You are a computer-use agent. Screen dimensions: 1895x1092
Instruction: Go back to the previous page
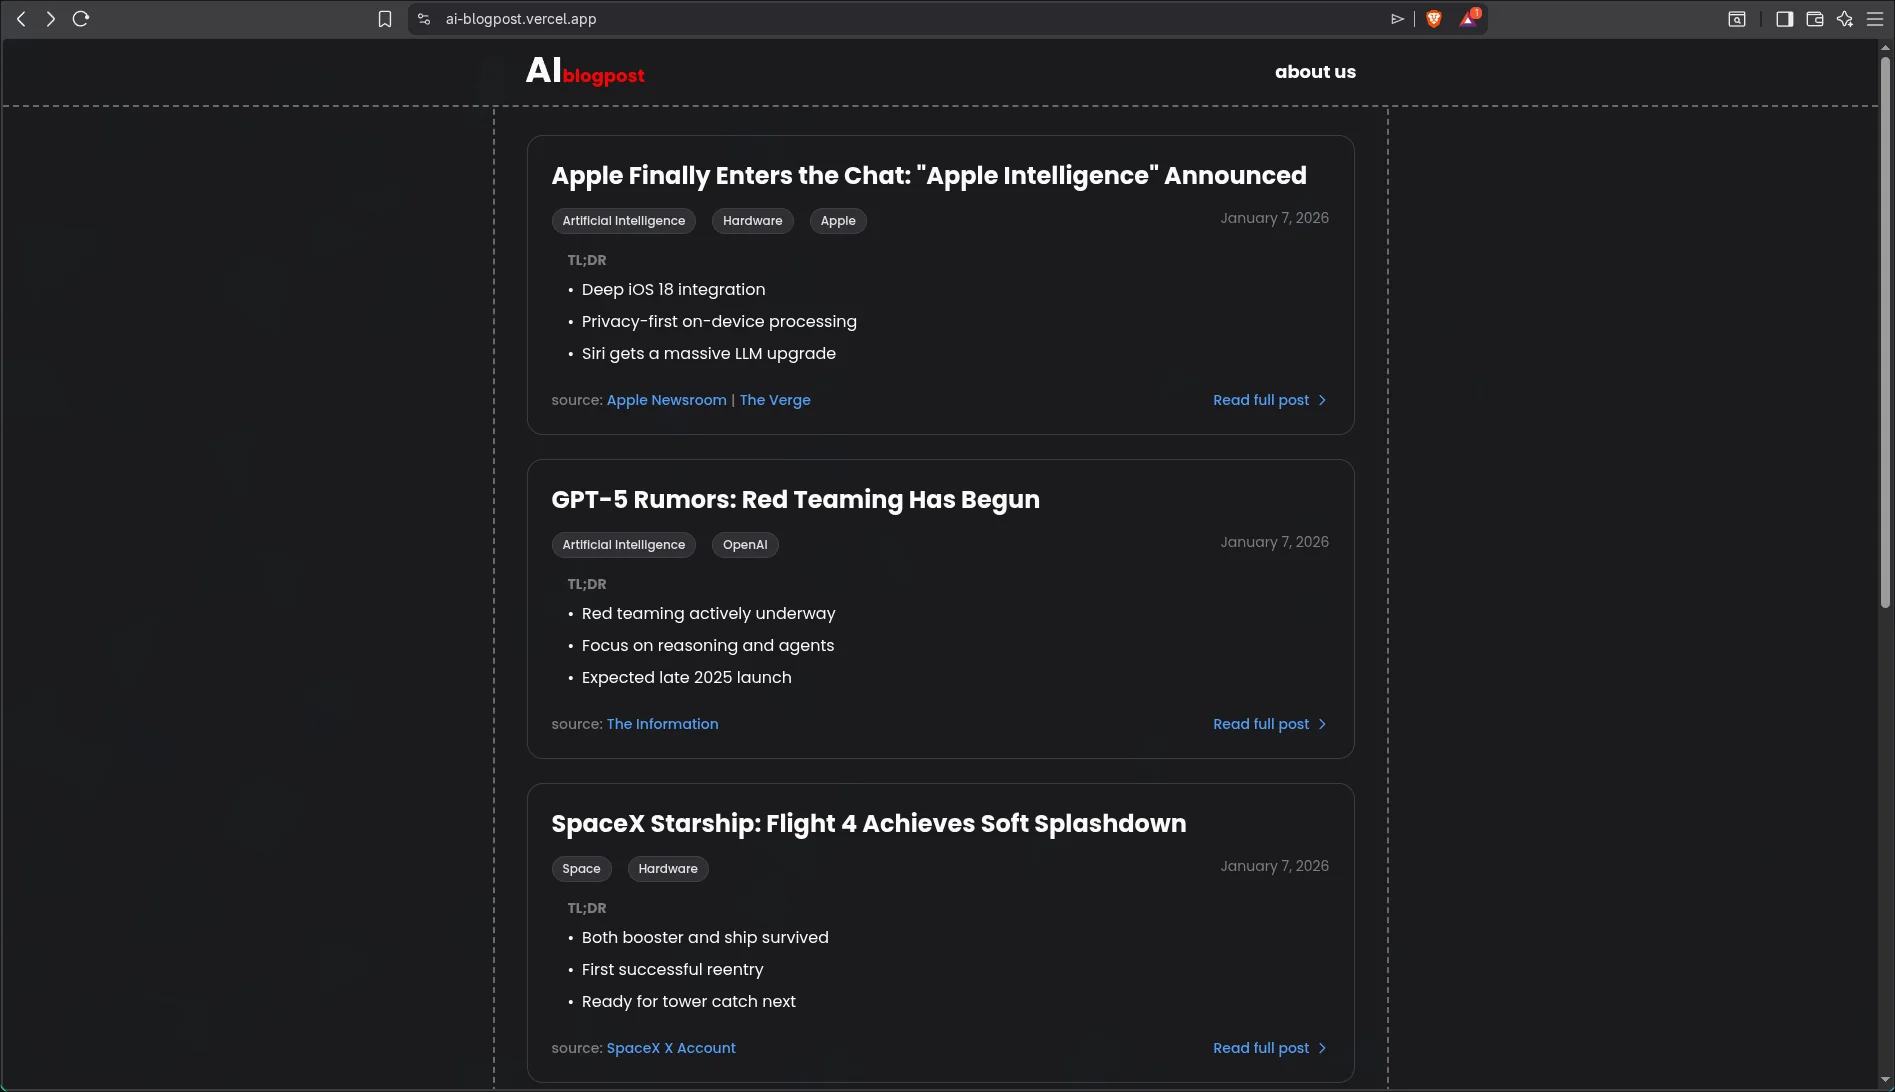coord(21,19)
